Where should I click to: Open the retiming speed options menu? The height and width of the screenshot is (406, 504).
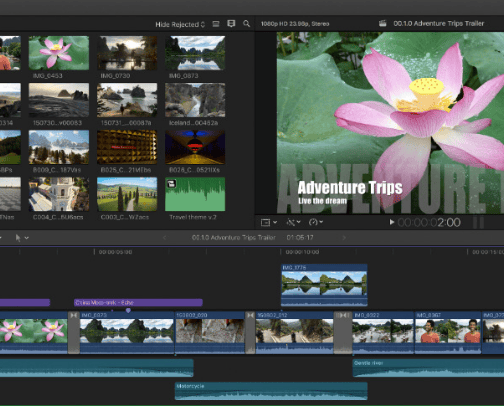tap(316, 222)
